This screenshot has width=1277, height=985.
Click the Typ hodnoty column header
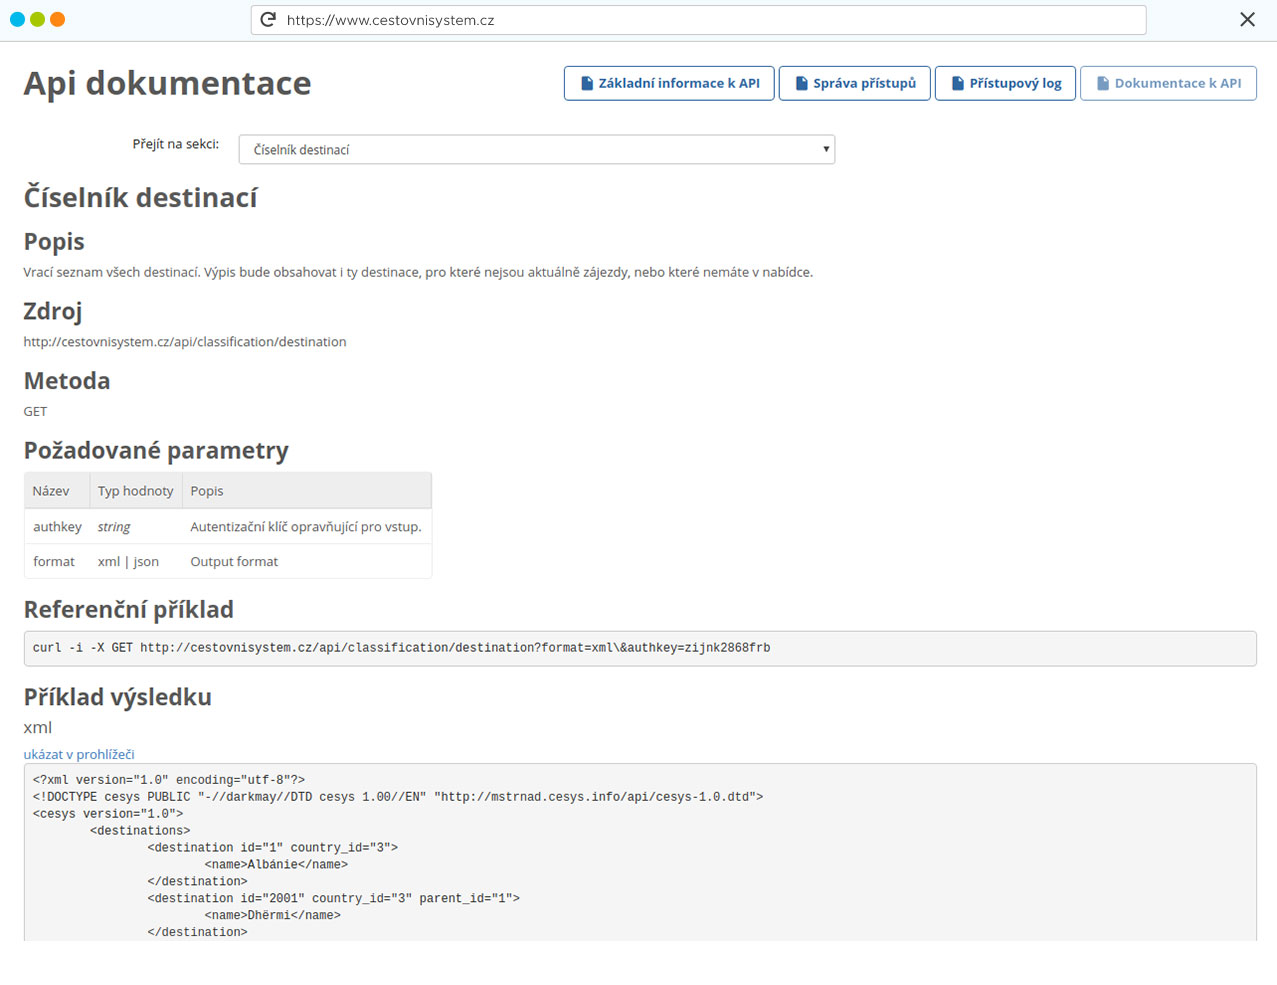point(135,491)
